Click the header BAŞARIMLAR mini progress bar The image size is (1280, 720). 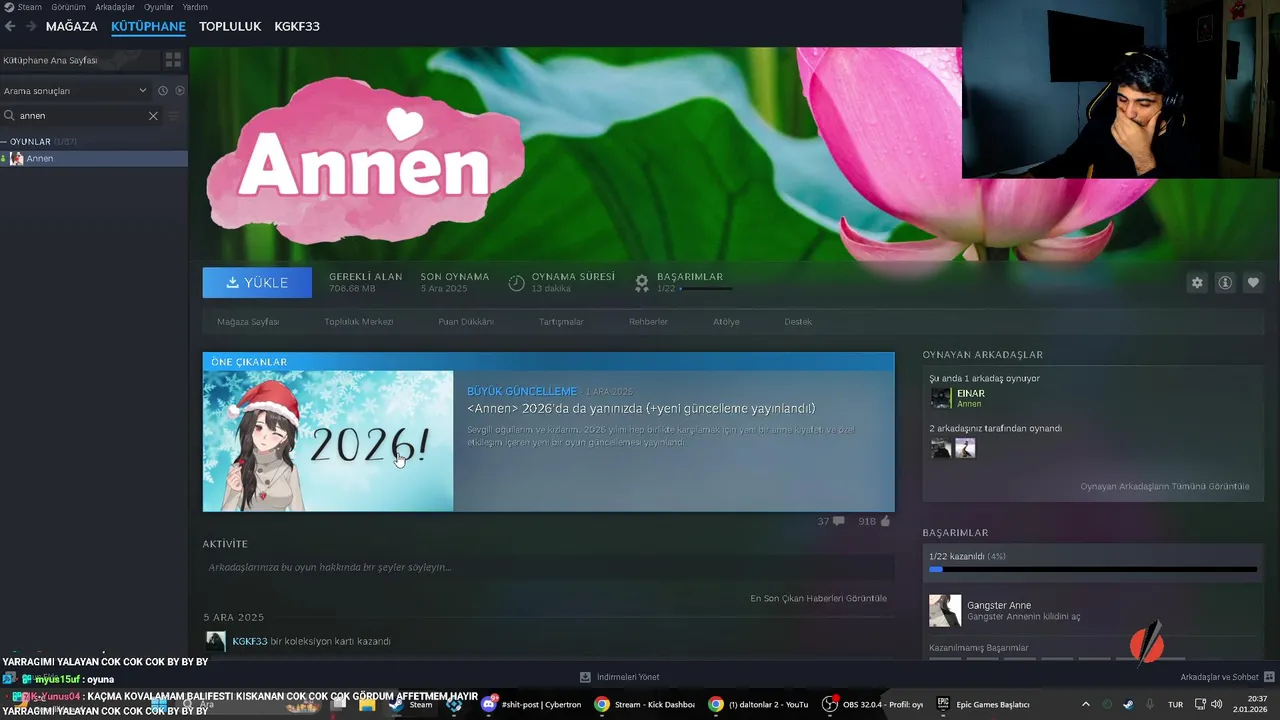705,289
